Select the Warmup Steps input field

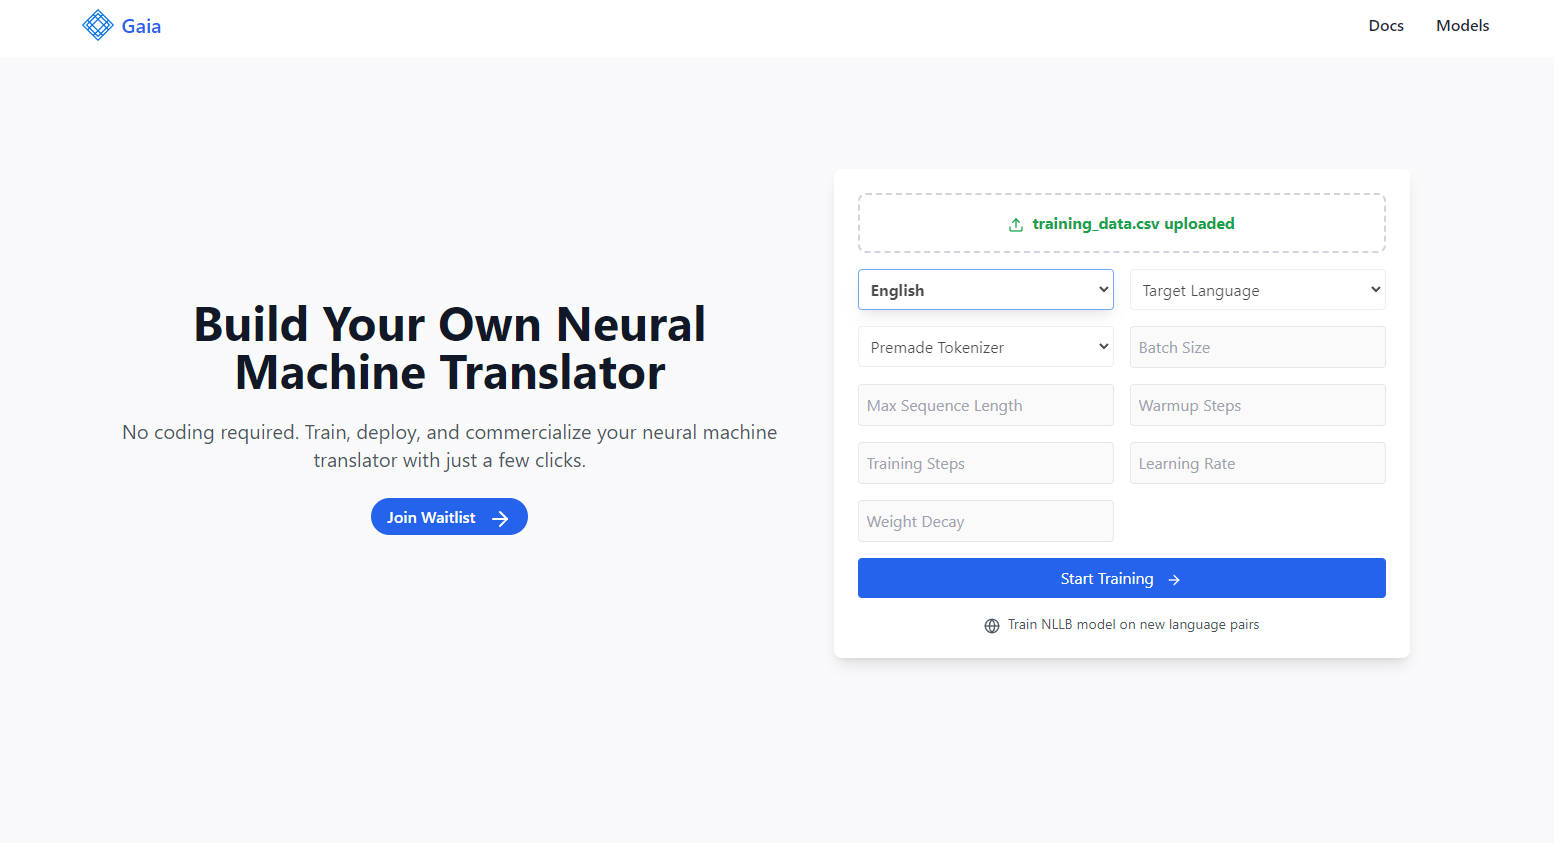[1257, 405]
